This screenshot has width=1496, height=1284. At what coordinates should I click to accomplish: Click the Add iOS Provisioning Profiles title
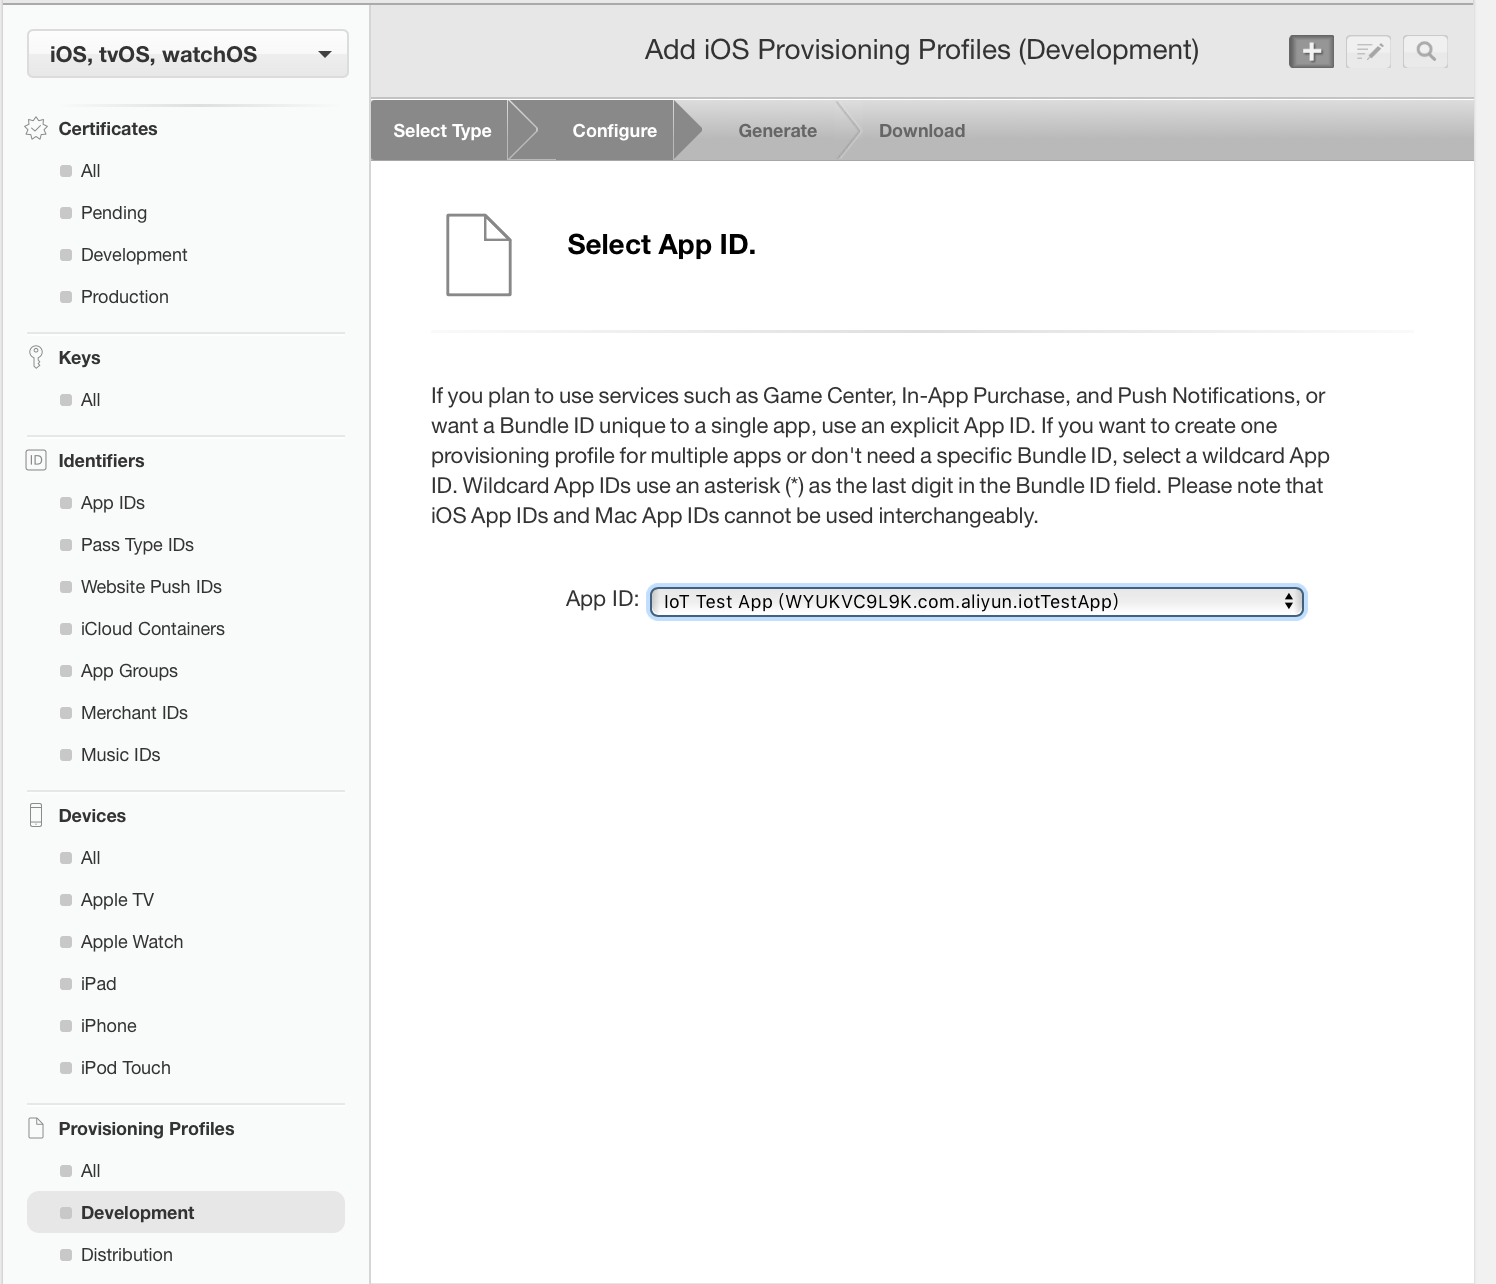921,50
